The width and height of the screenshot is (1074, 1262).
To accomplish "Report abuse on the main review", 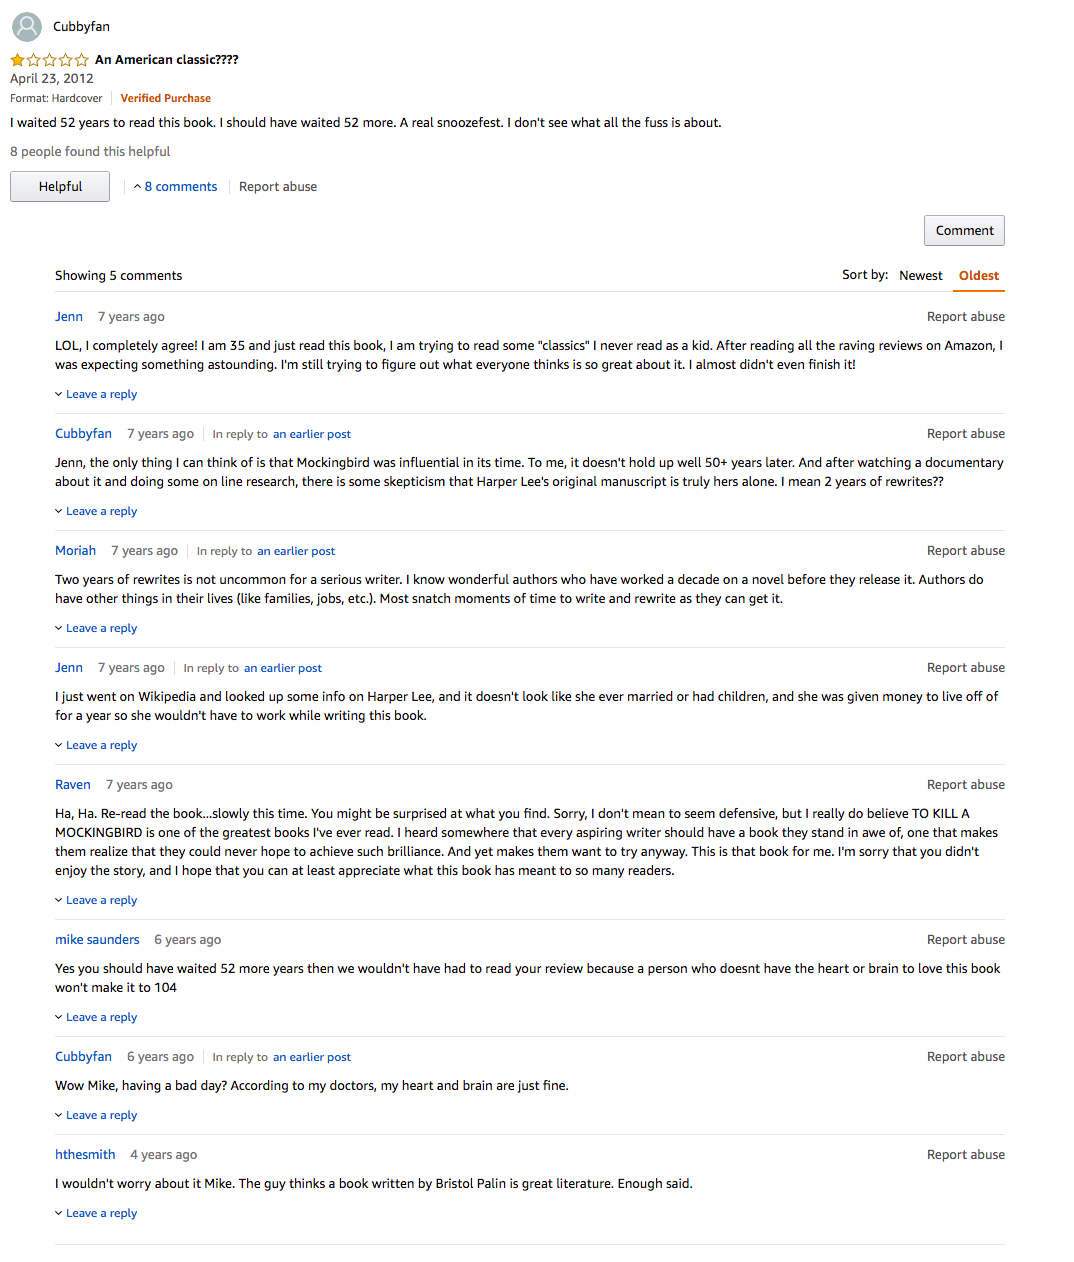I will click(x=278, y=187).
